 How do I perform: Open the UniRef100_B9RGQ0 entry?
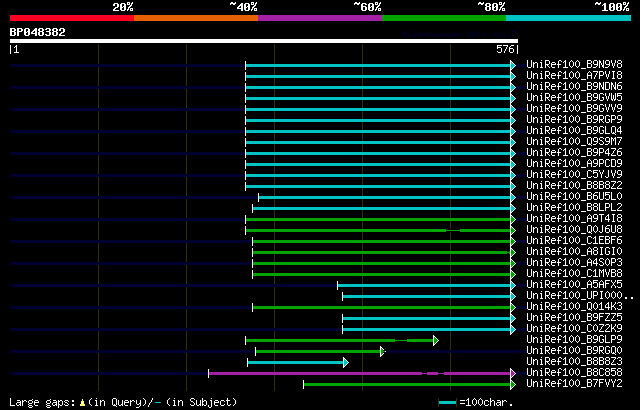pyautogui.click(x=574, y=351)
